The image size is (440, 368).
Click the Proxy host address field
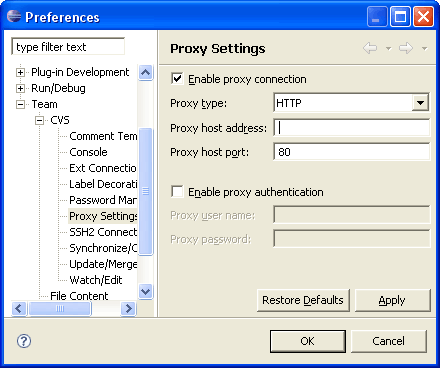click(x=351, y=127)
